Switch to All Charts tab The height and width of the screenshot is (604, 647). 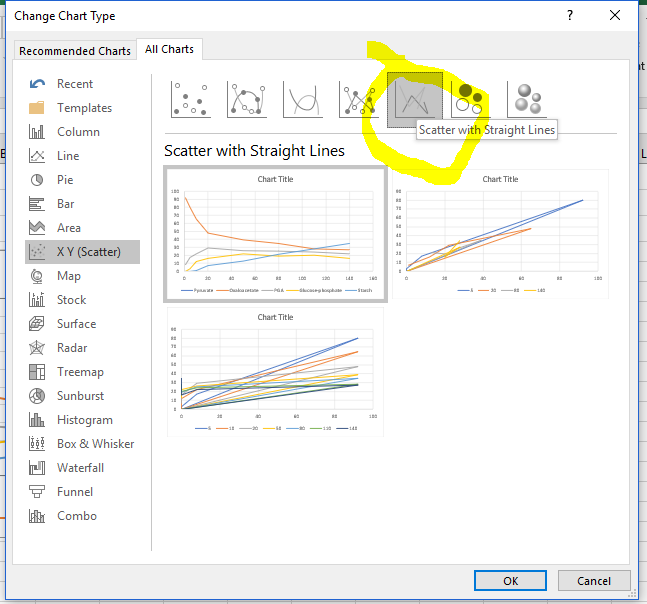(169, 49)
